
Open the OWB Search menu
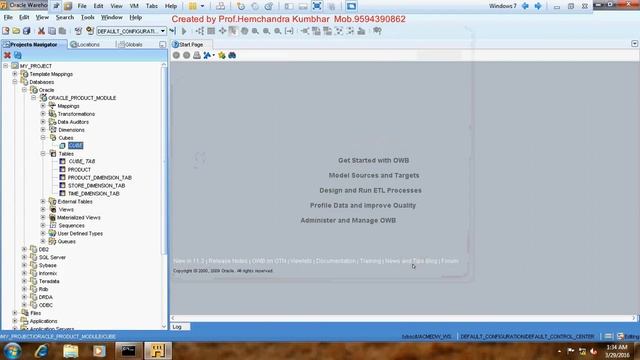tap(64, 17)
